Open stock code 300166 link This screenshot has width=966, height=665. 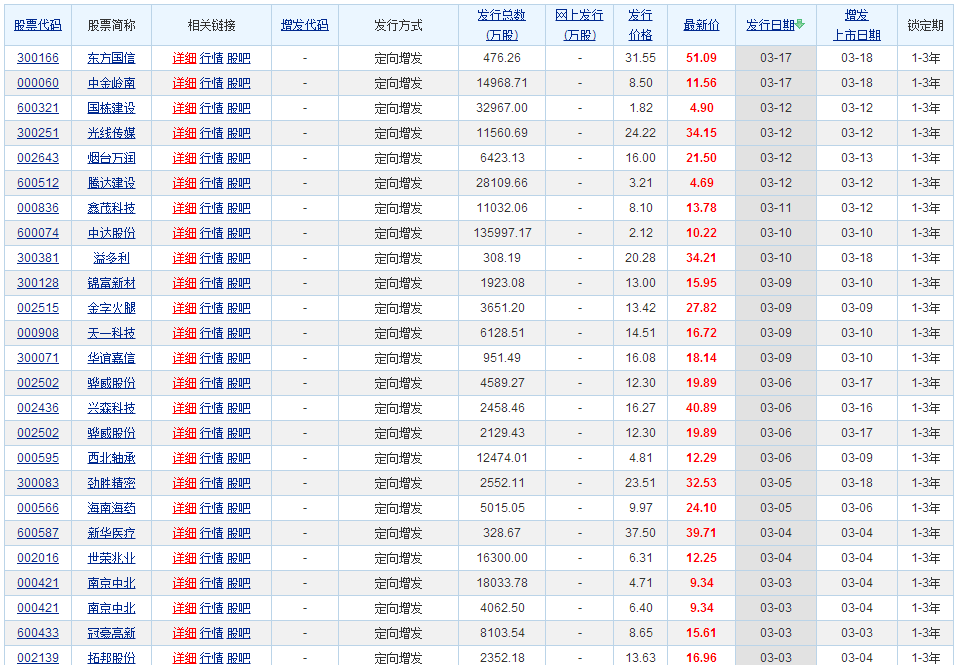tap(38, 58)
